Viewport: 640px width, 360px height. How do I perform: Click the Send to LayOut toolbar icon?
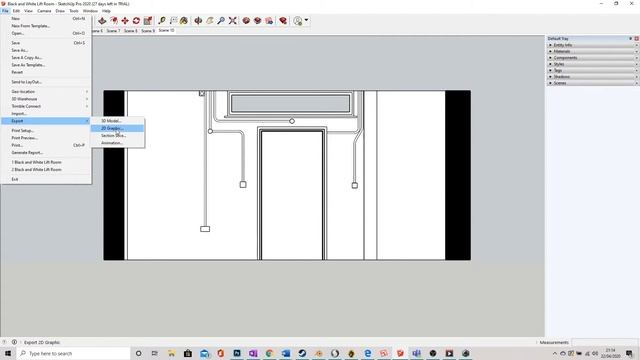pos(269,20)
